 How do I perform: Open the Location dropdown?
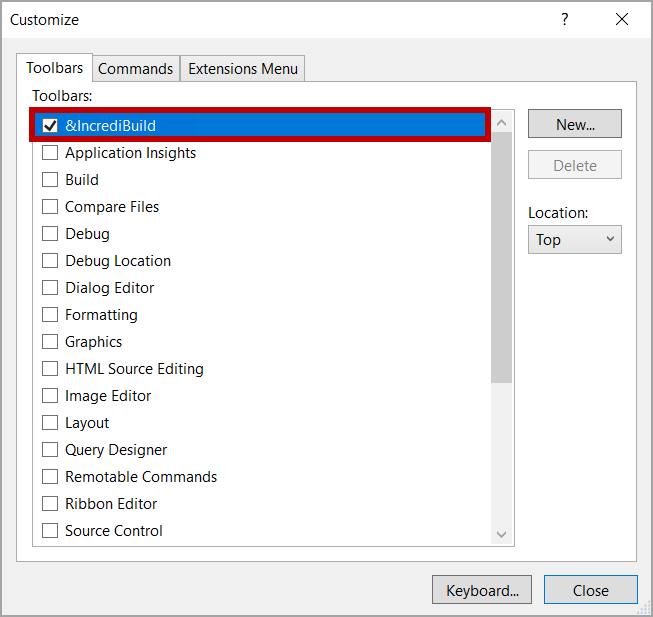pos(574,240)
